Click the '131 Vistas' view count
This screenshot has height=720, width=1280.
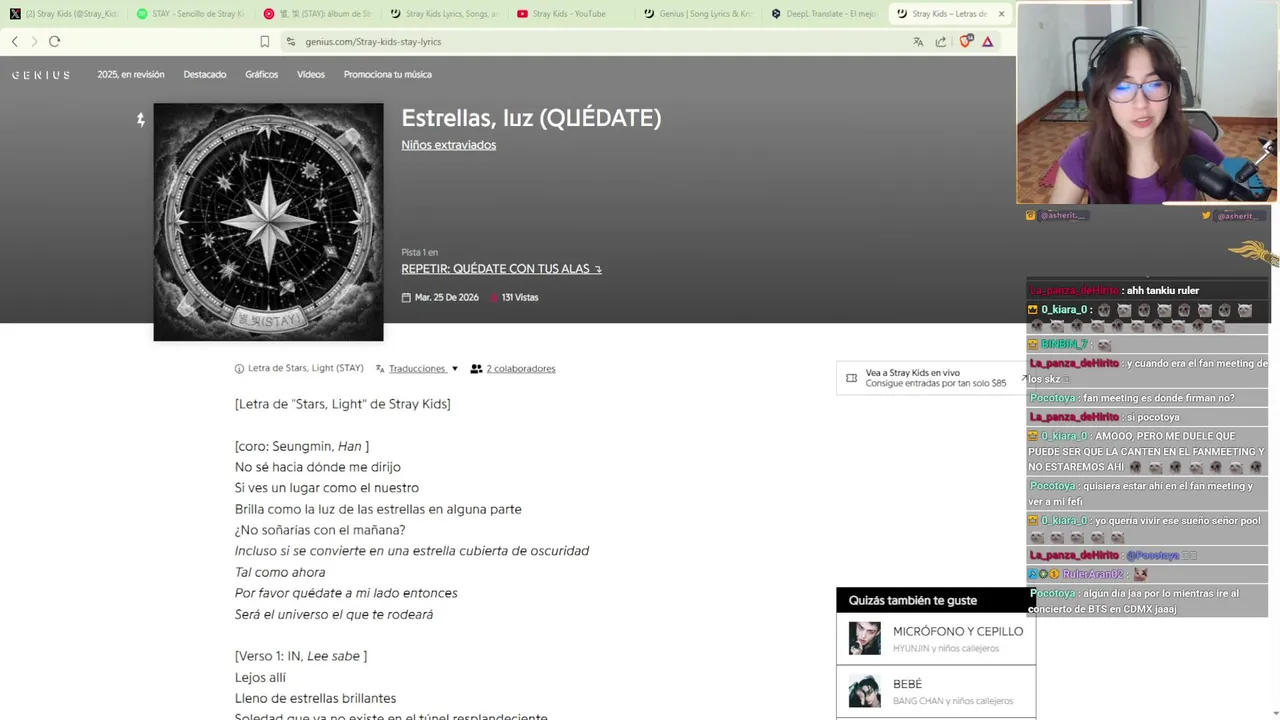coord(520,298)
